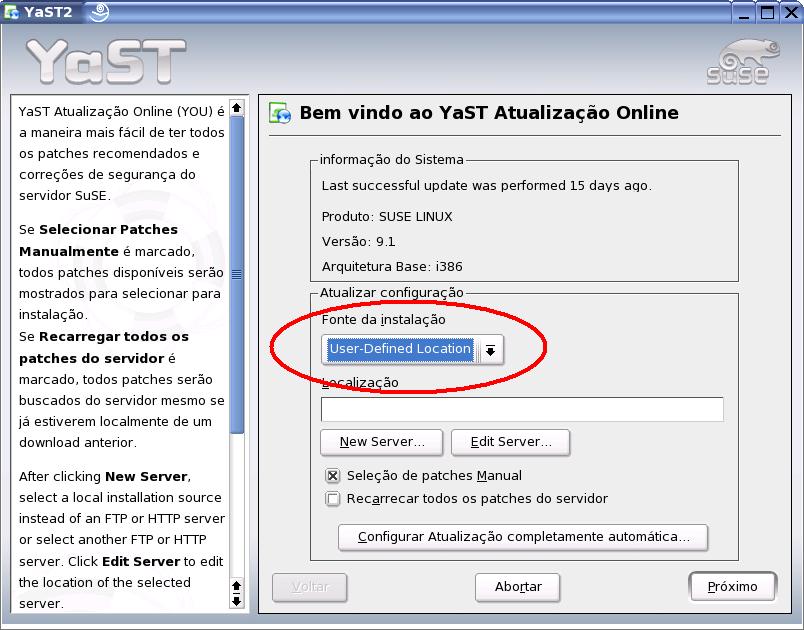The width and height of the screenshot is (804, 630).
Task: Maximize the YaST2 window
Action: [768, 12]
